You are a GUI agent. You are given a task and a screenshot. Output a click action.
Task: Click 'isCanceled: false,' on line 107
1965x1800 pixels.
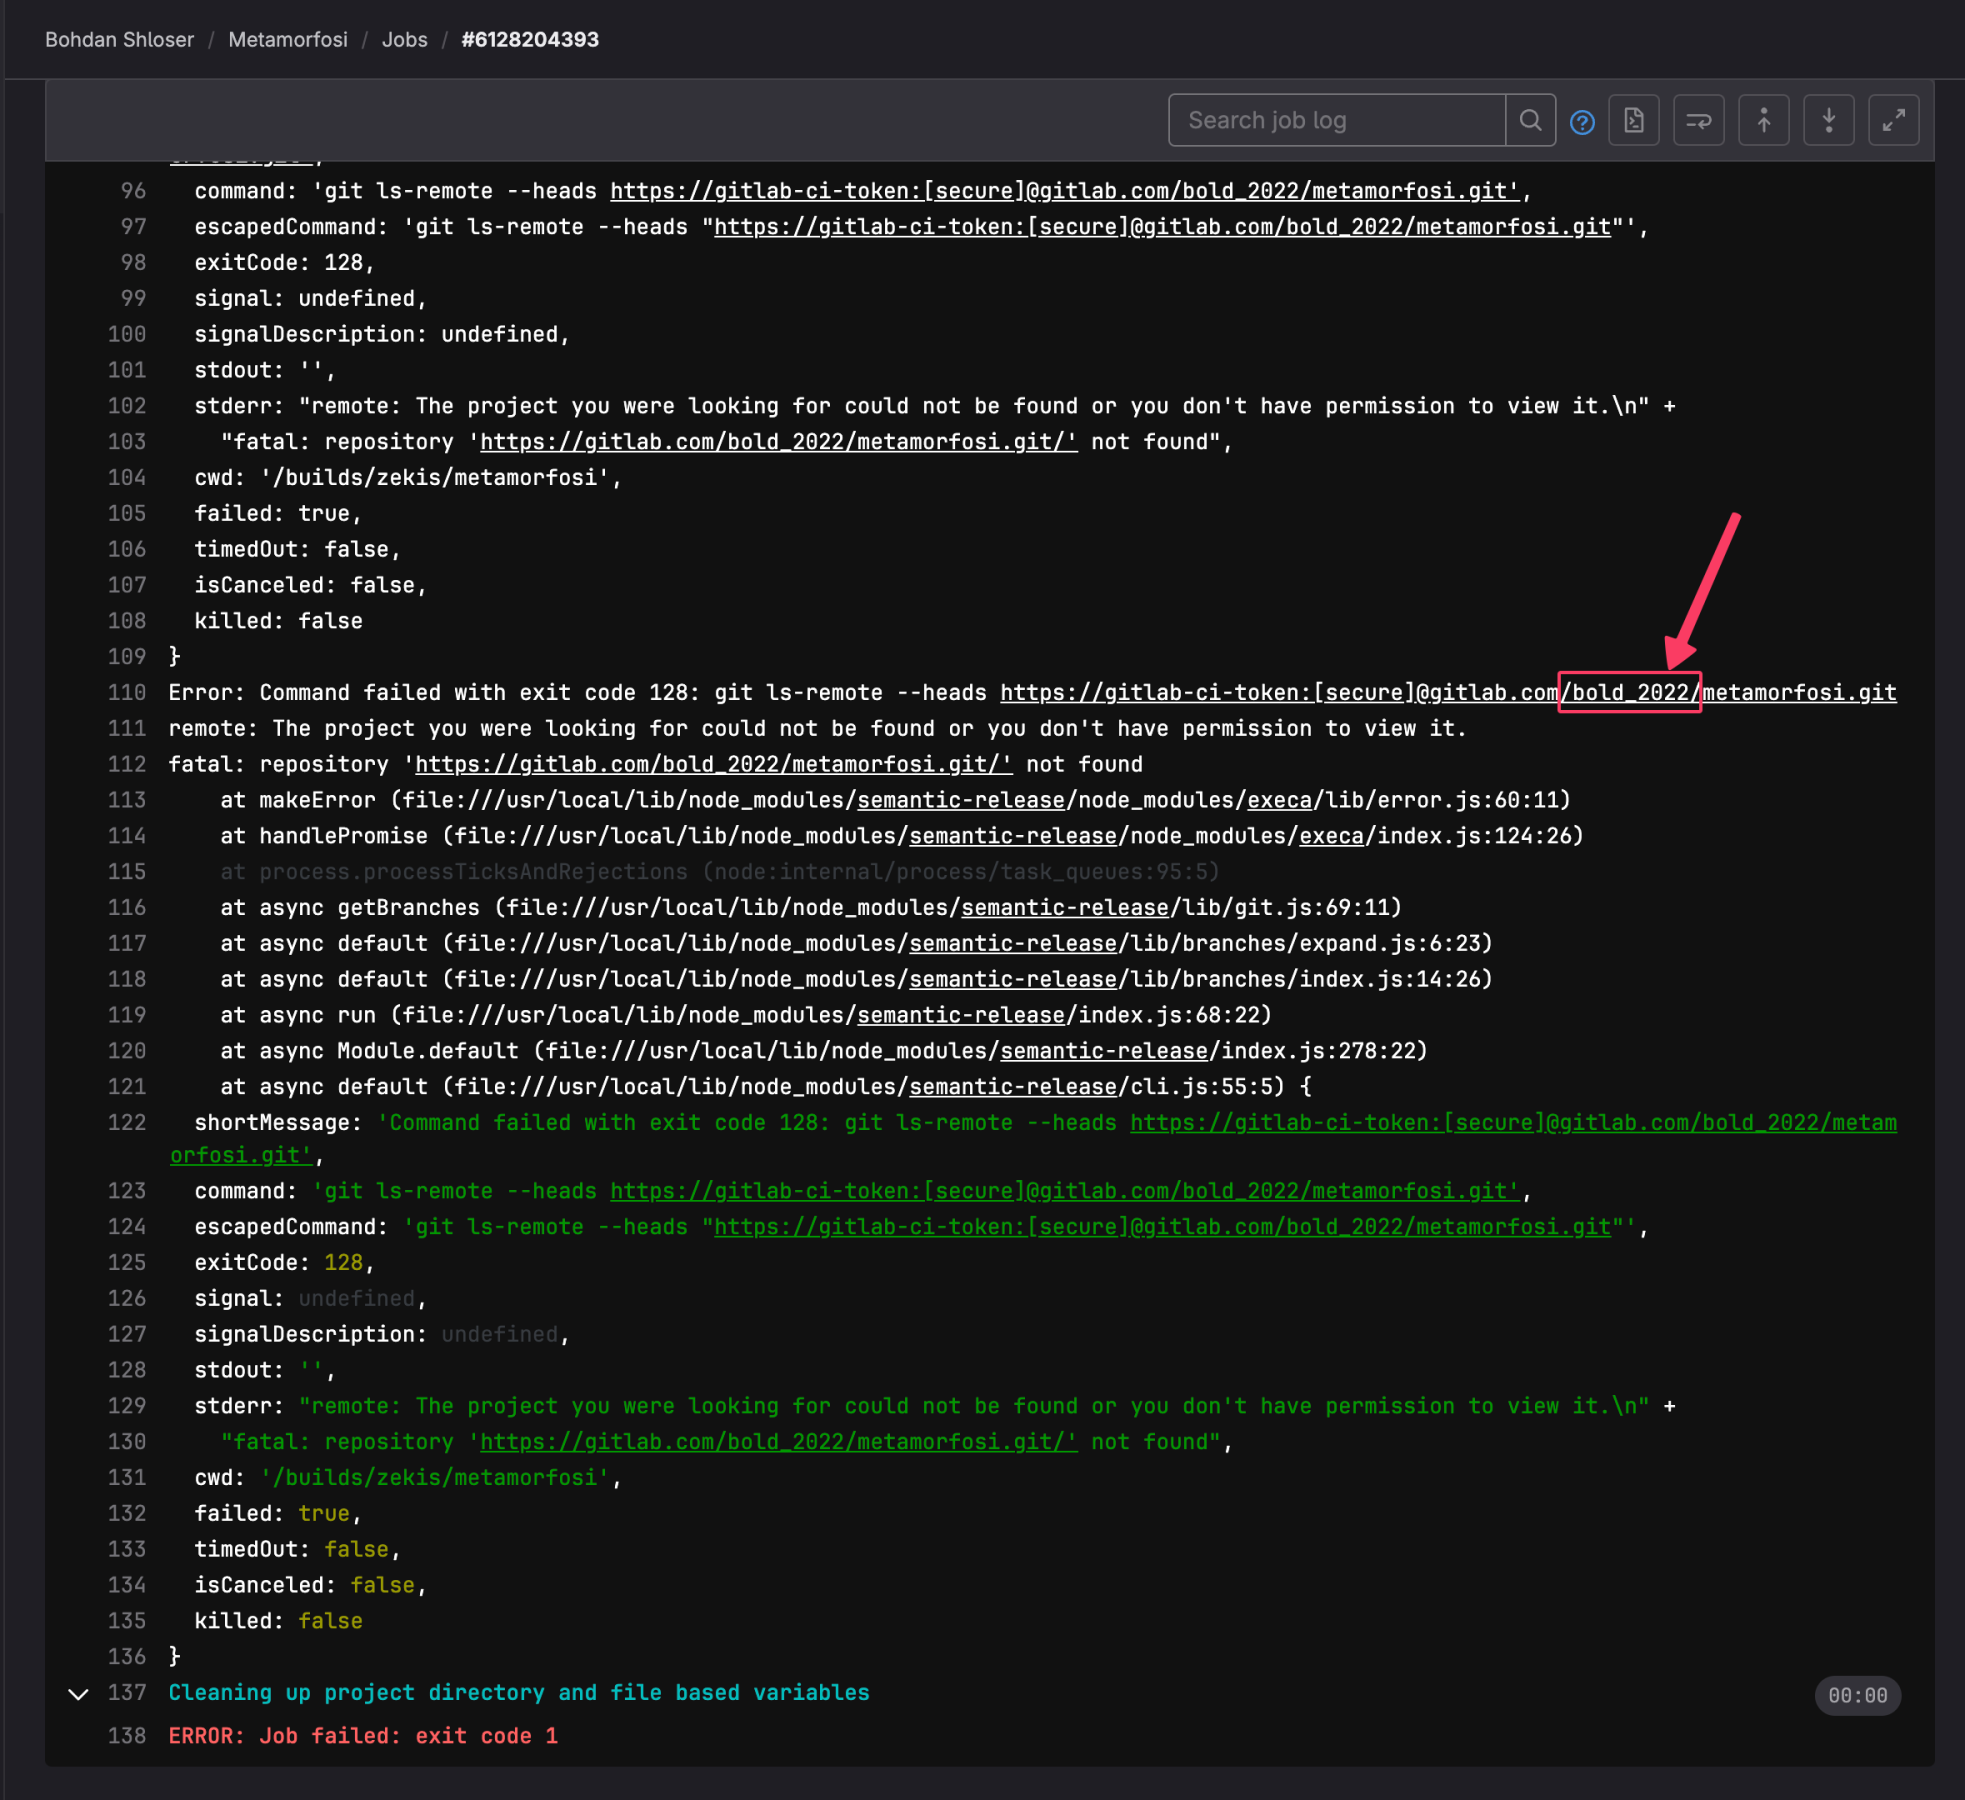(311, 586)
